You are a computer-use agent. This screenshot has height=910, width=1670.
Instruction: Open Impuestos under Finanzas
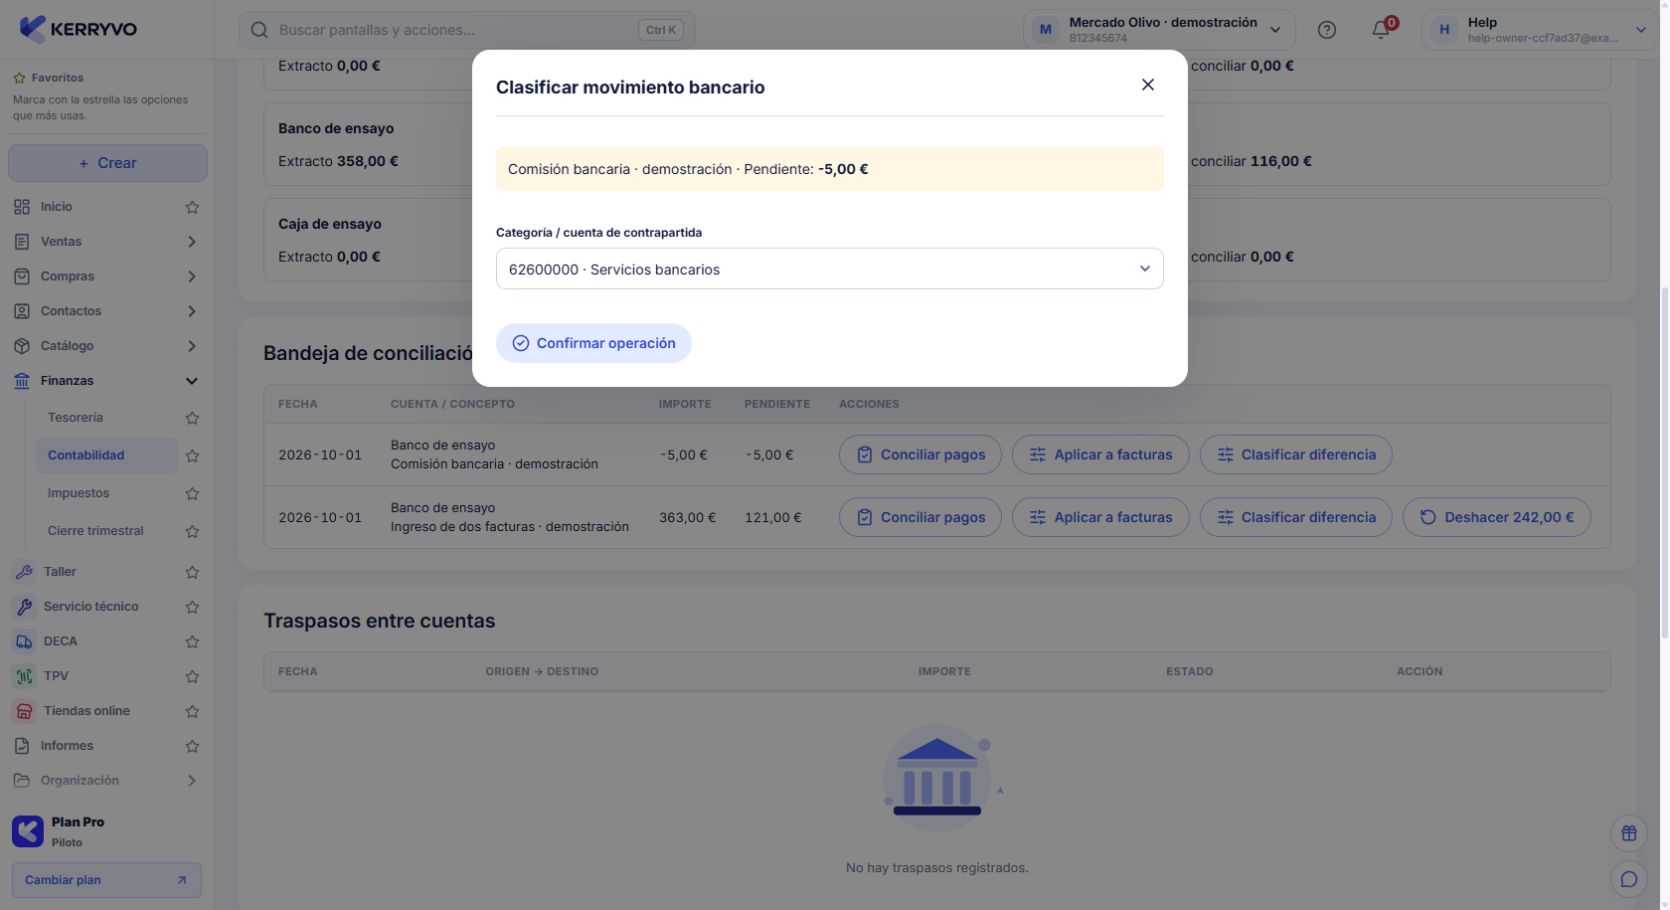pos(78,493)
